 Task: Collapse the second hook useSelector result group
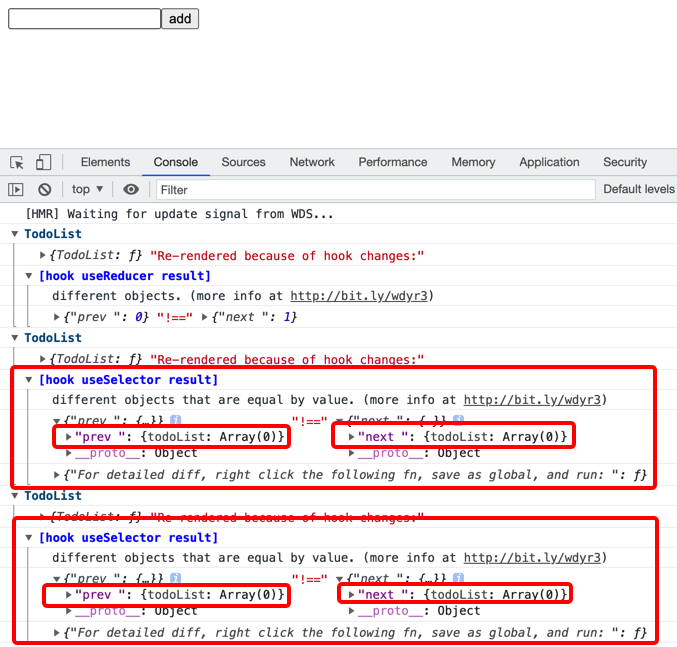(28, 538)
